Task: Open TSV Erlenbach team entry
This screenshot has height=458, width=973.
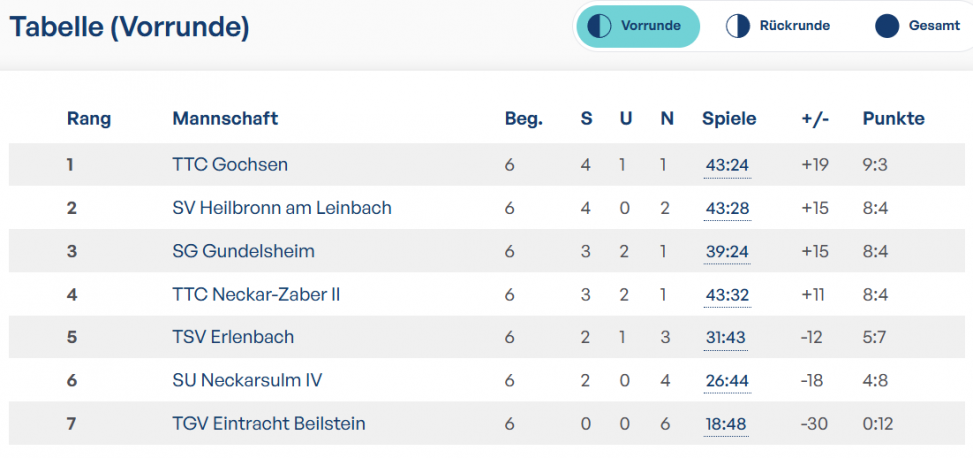Action: tap(233, 337)
